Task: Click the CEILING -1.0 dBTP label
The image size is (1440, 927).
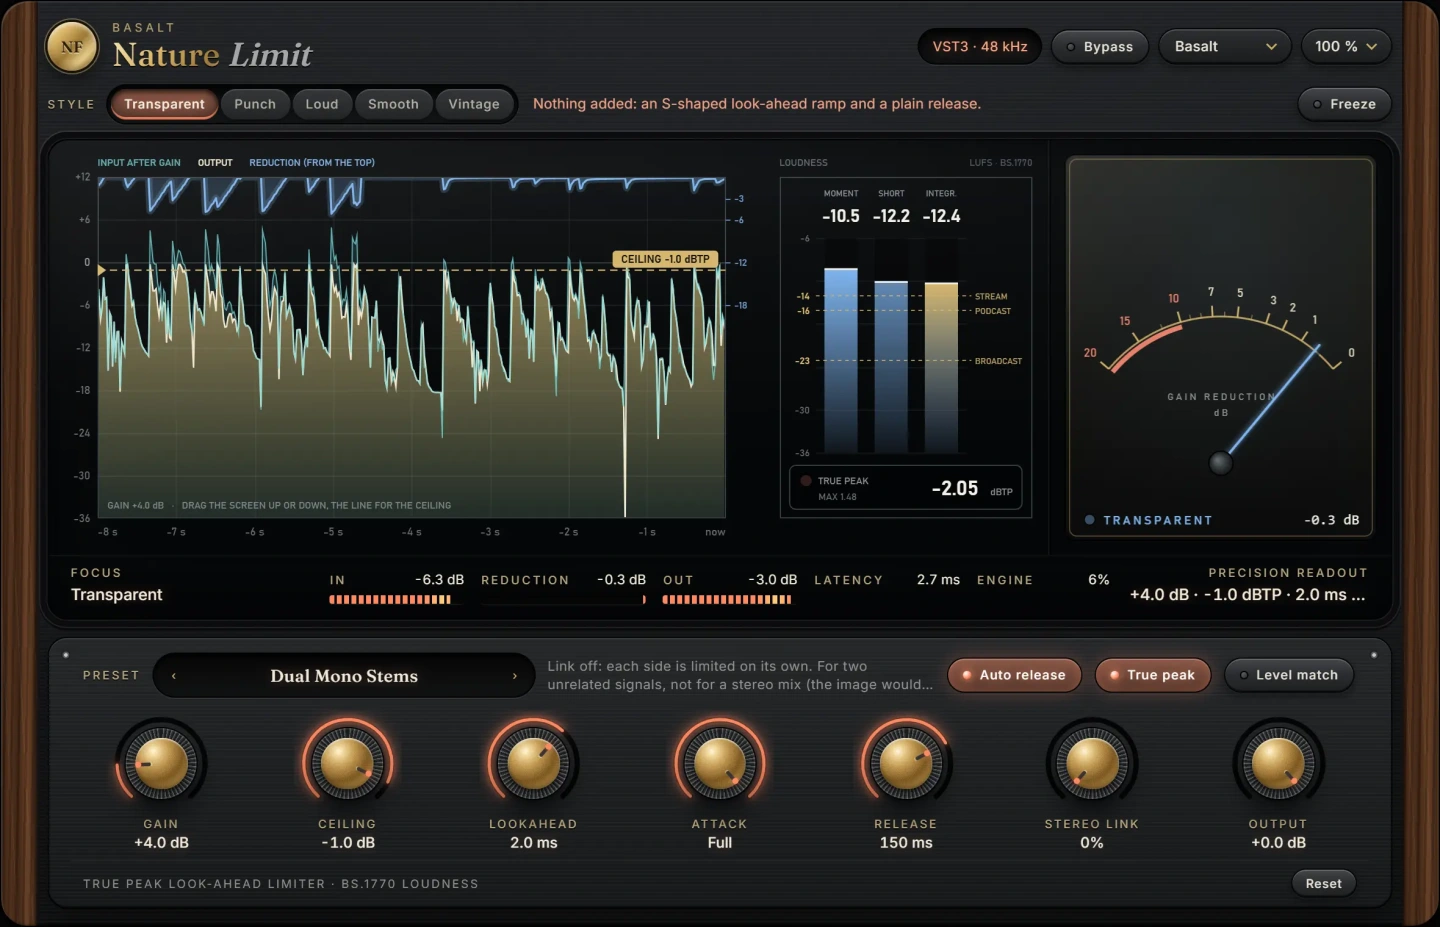Action: pyautogui.click(x=665, y=259)
